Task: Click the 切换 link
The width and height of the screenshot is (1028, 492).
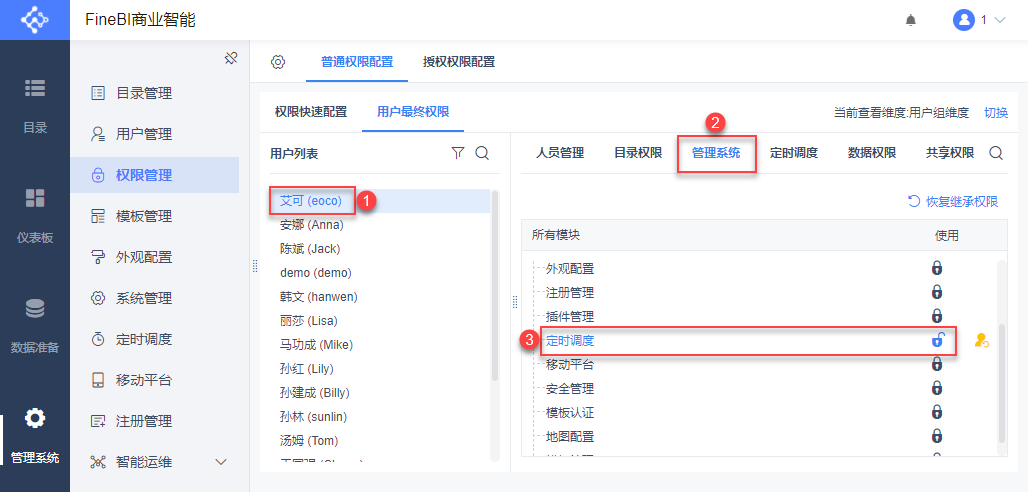Action: click(x=996, y=113)
